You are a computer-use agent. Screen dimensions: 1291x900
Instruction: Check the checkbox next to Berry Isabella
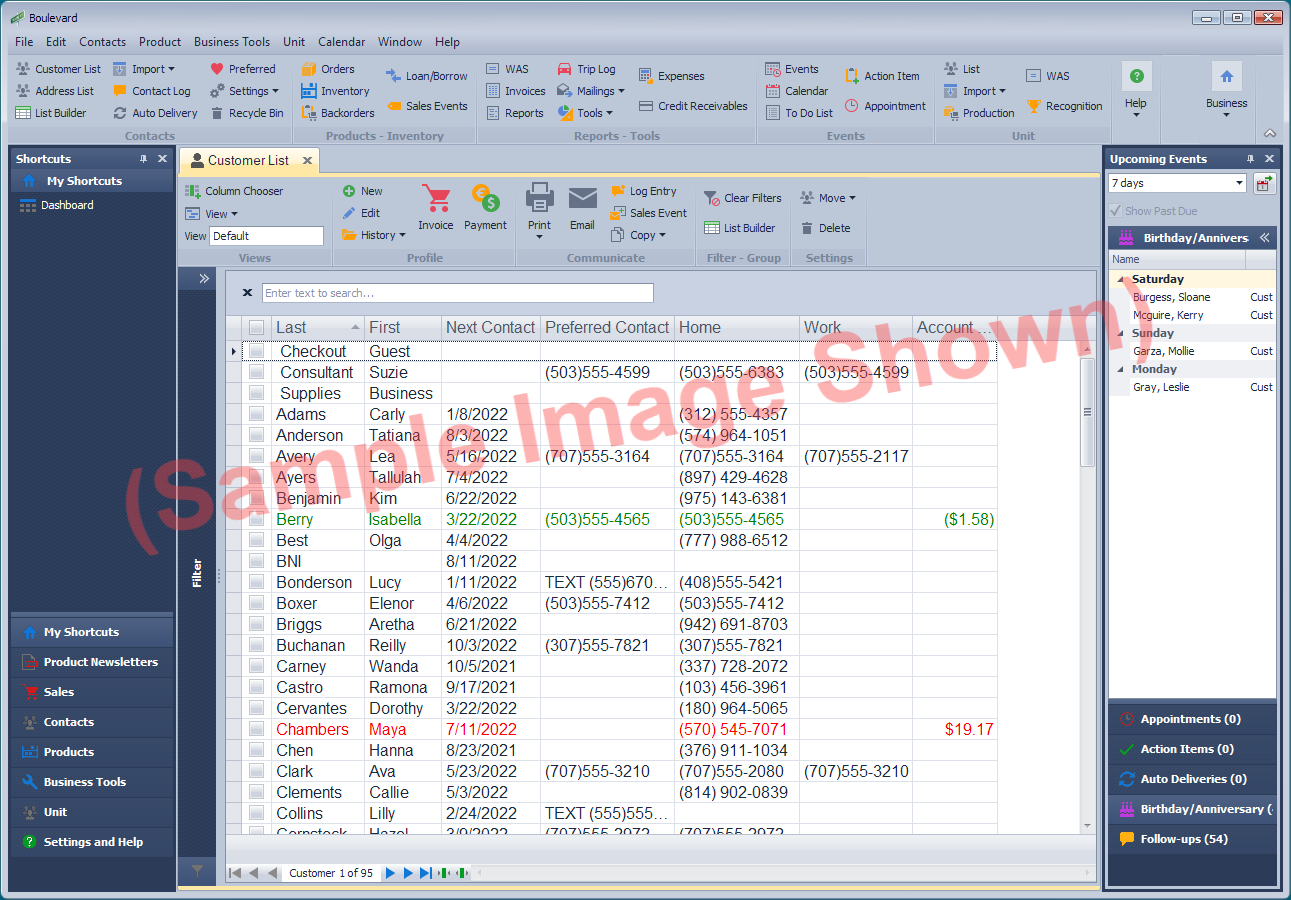click(258, 519)
